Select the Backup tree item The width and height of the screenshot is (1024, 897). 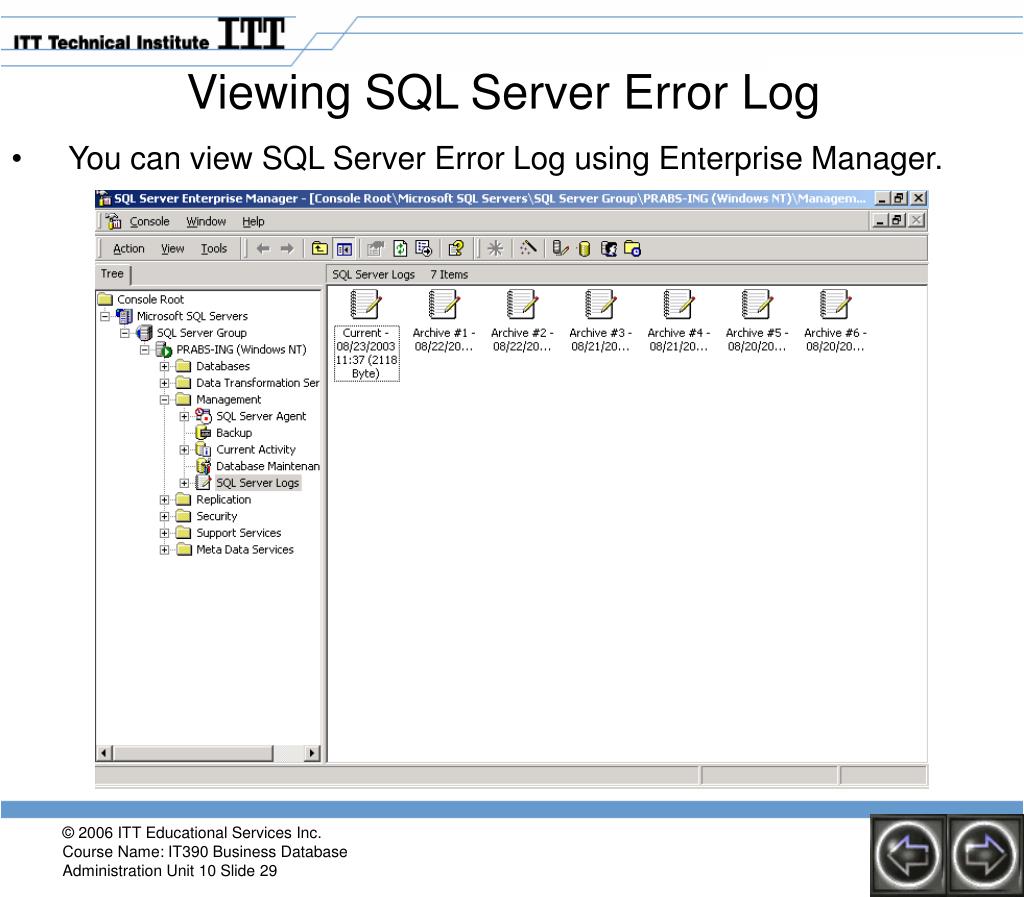click(x=234, y=433)
